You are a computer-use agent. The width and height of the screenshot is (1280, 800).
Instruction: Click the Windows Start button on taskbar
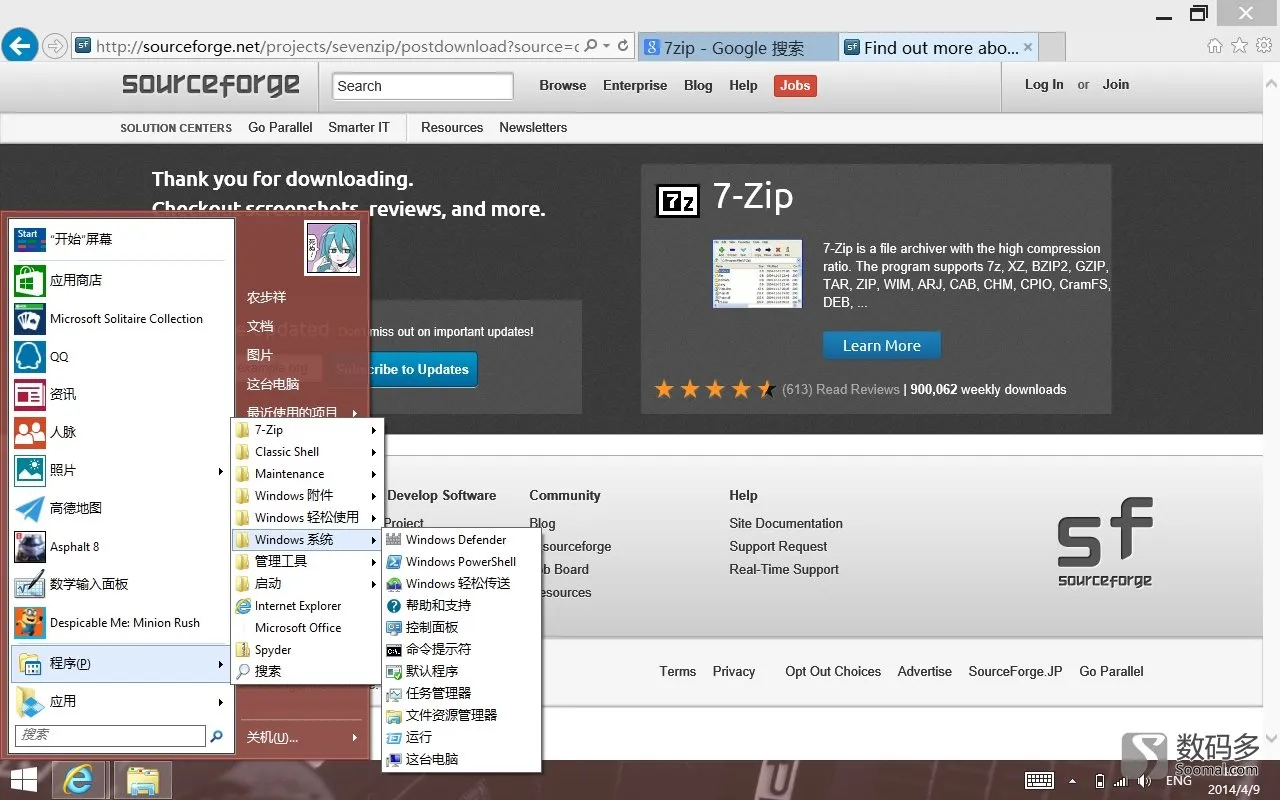[23, 780]
